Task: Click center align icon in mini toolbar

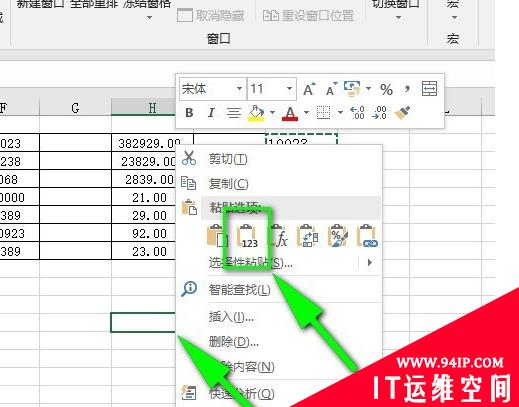Action: (x=234, y=113)
